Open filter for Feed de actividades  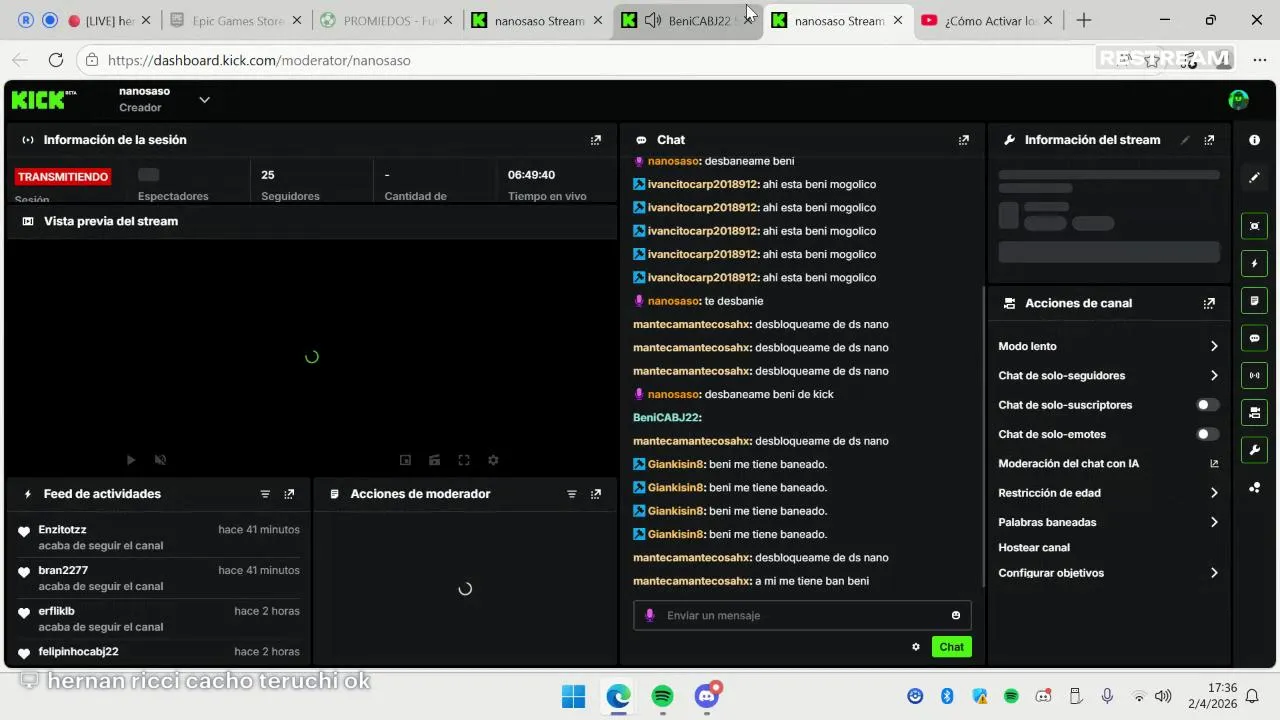point(265,494)
